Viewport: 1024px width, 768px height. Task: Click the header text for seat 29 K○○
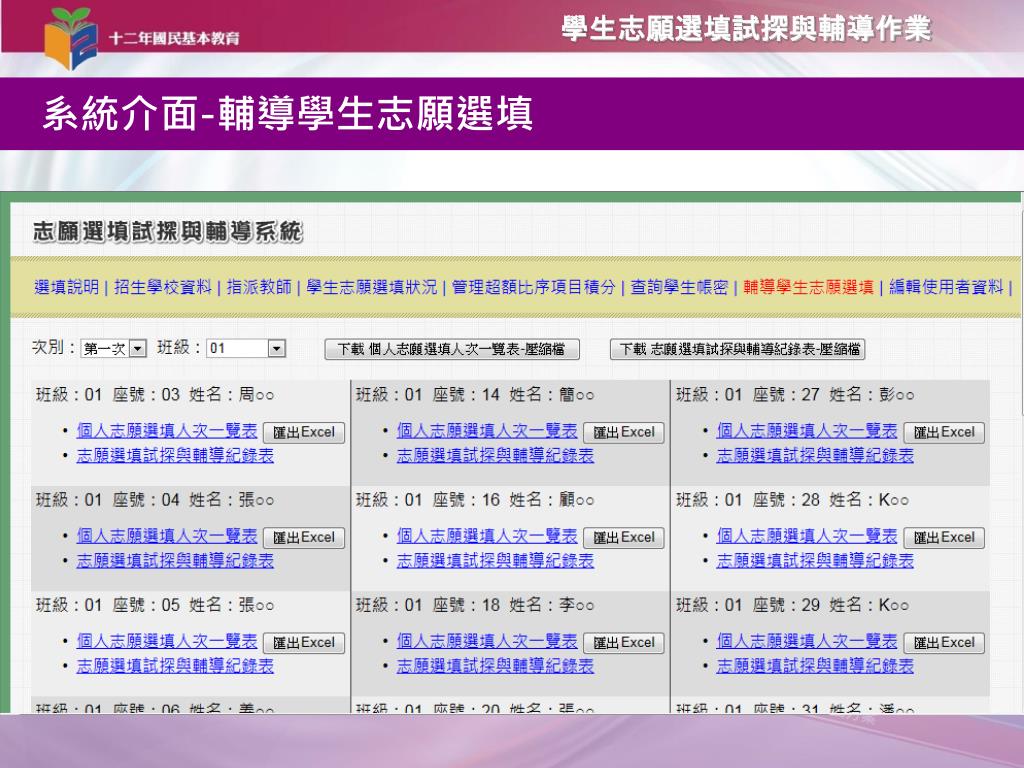tap(792, 605)
